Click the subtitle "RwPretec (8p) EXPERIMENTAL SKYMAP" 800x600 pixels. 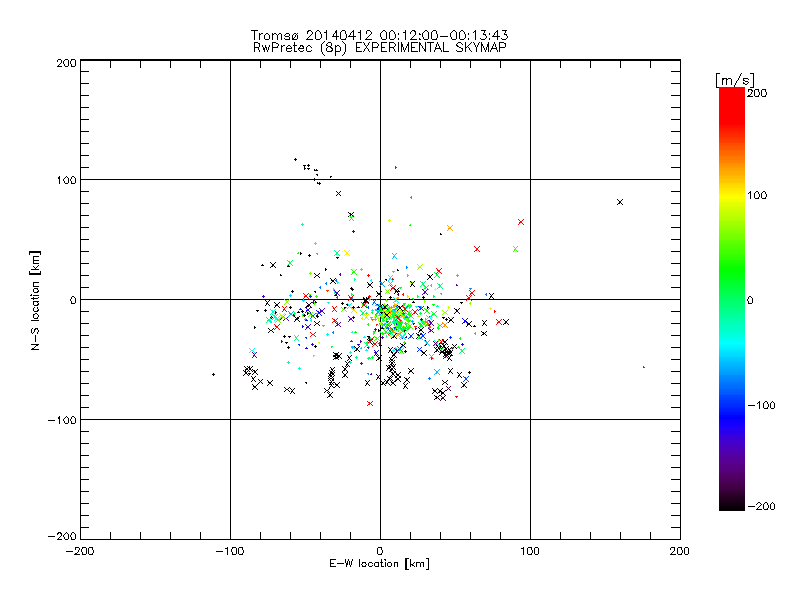(x=380, y=48)
